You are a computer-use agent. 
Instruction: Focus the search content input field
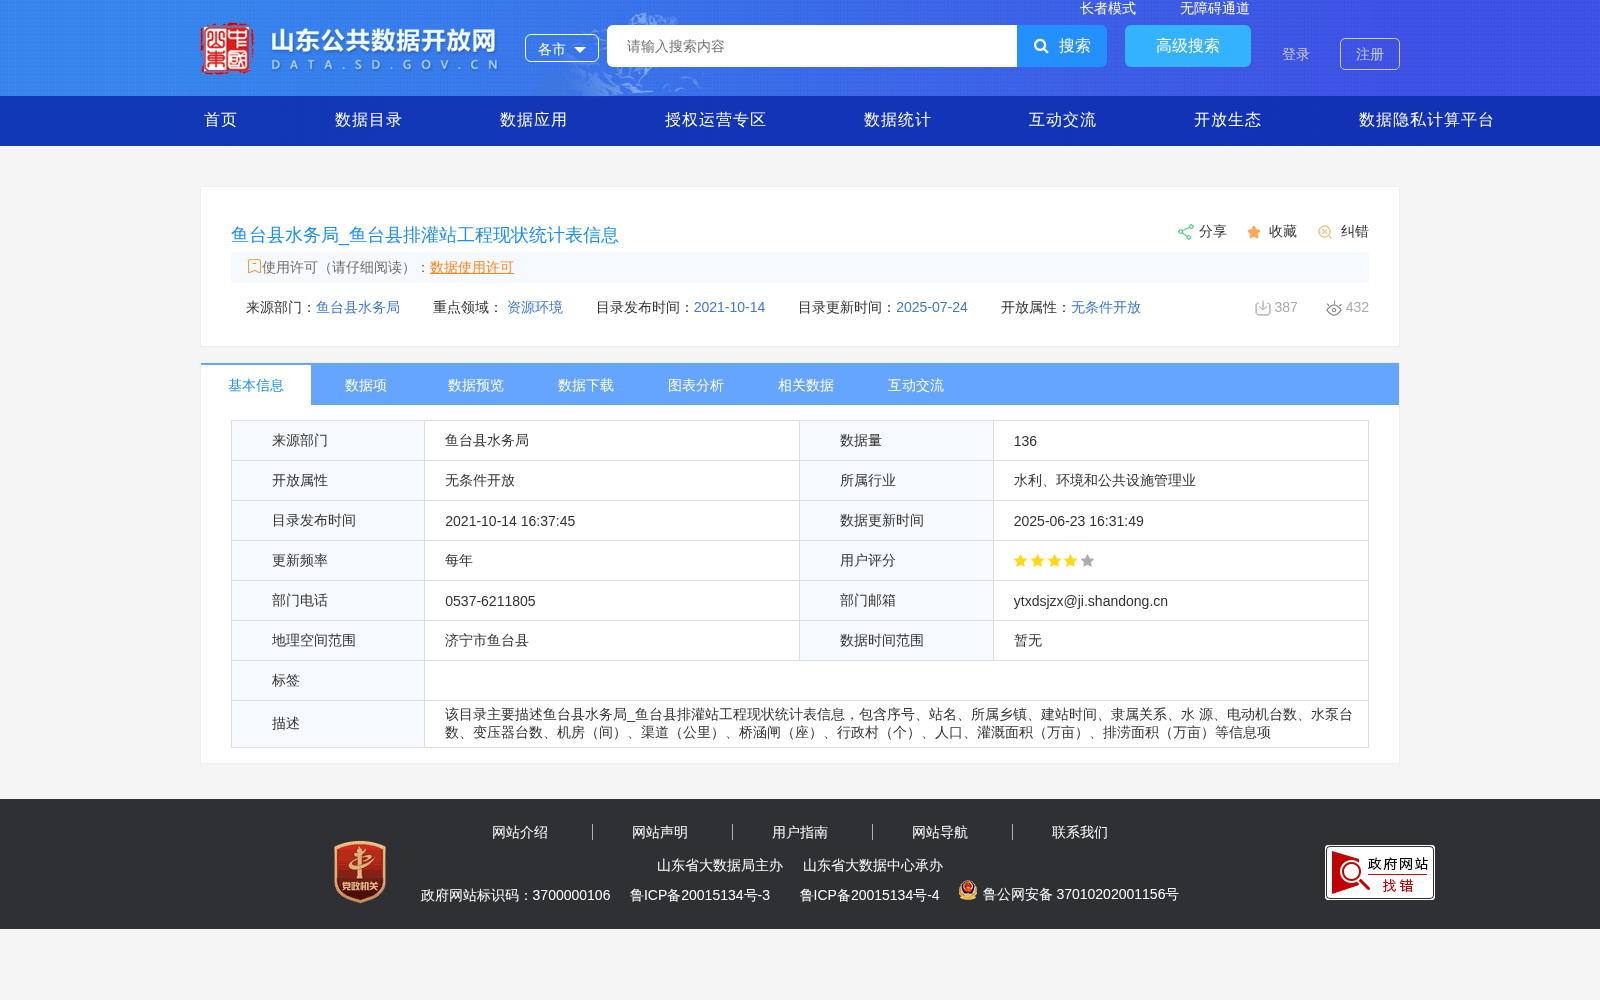tap(812, 46)
